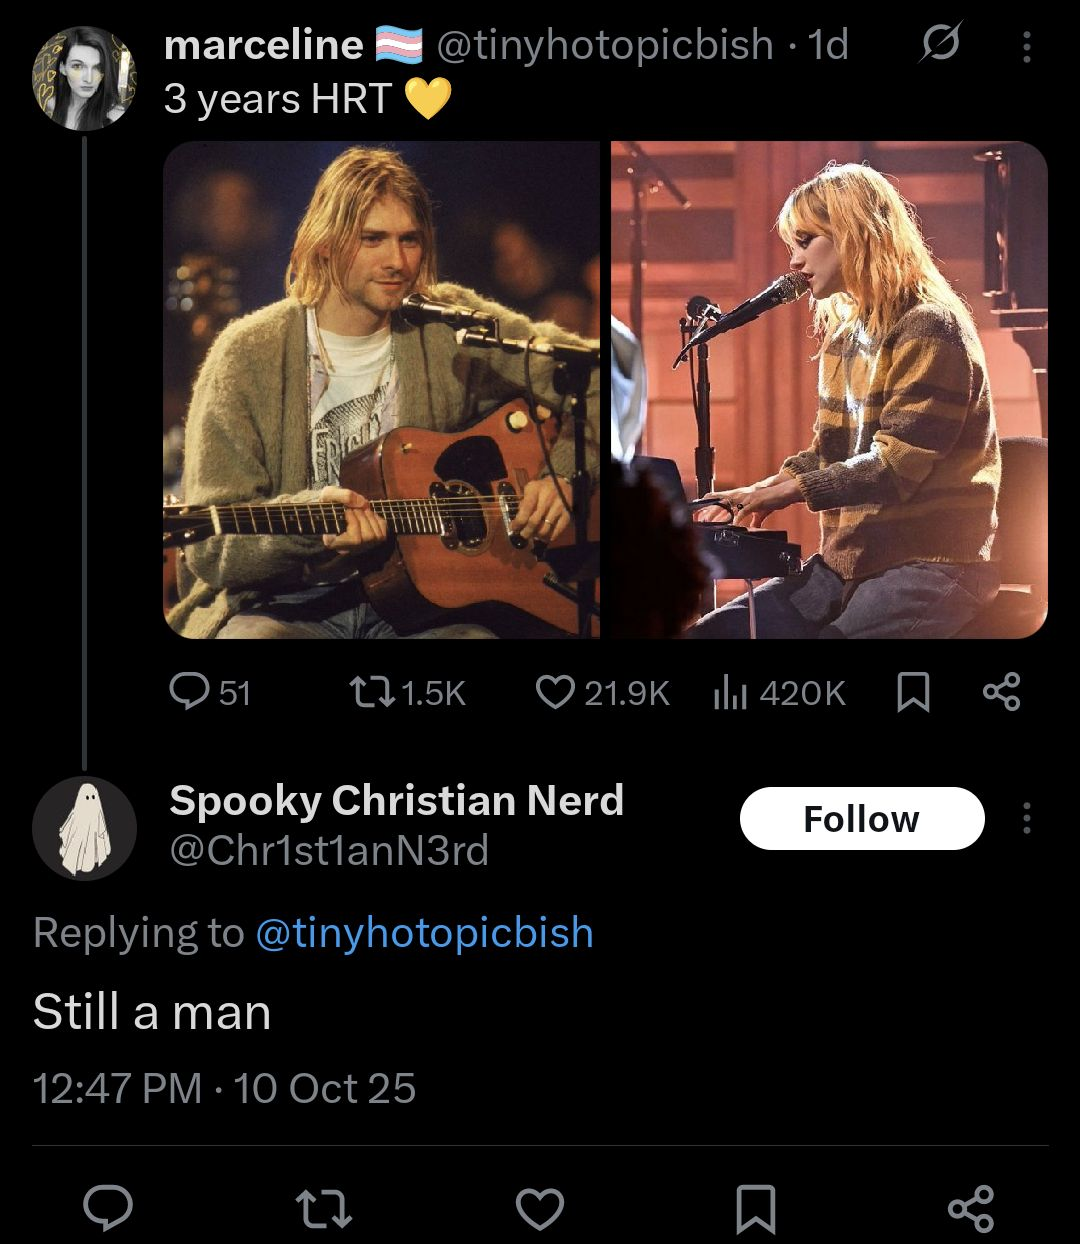Open more options beside the Follow button

pyautogui.click(x=1026, y=819)
